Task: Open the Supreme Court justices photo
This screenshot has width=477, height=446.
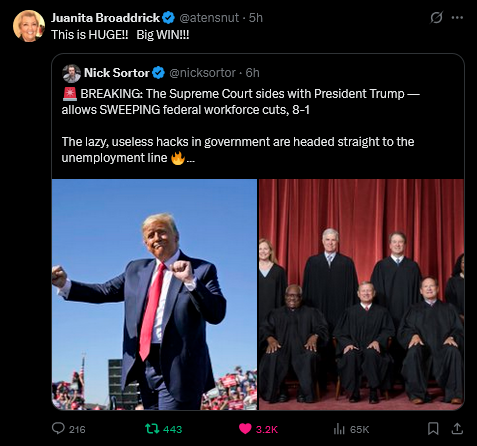Action: click(361, 294)
